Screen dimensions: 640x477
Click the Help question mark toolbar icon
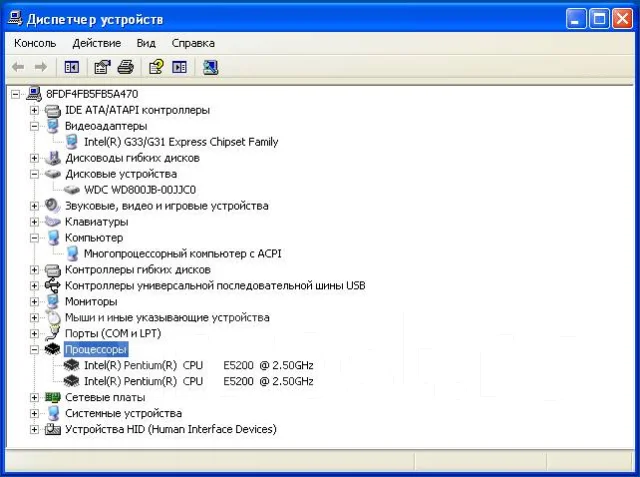click(156, 67)
